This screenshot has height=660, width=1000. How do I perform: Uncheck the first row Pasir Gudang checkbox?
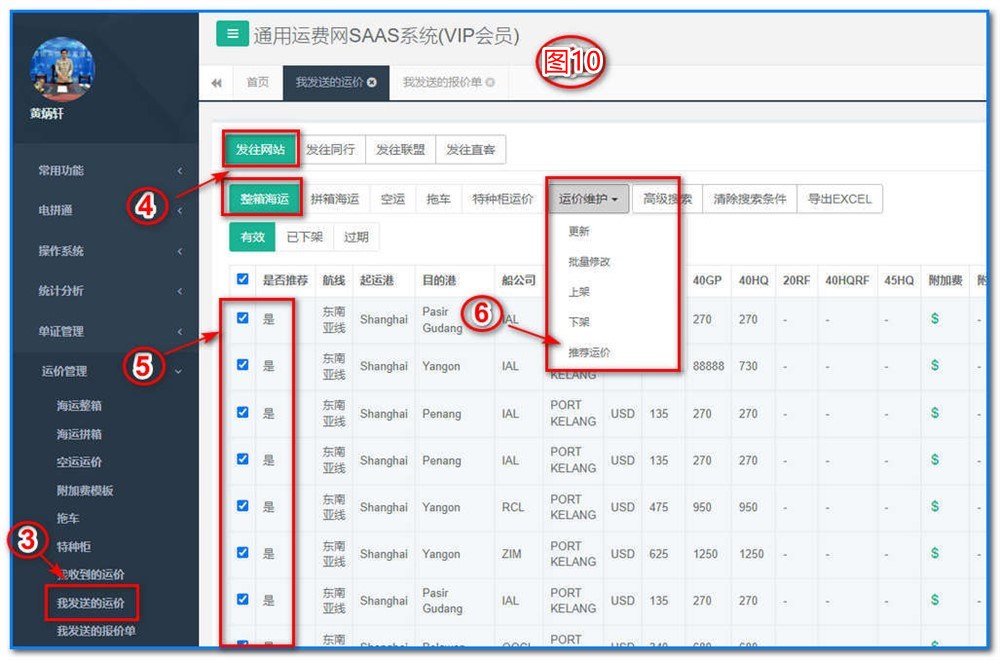coord(242,318)
